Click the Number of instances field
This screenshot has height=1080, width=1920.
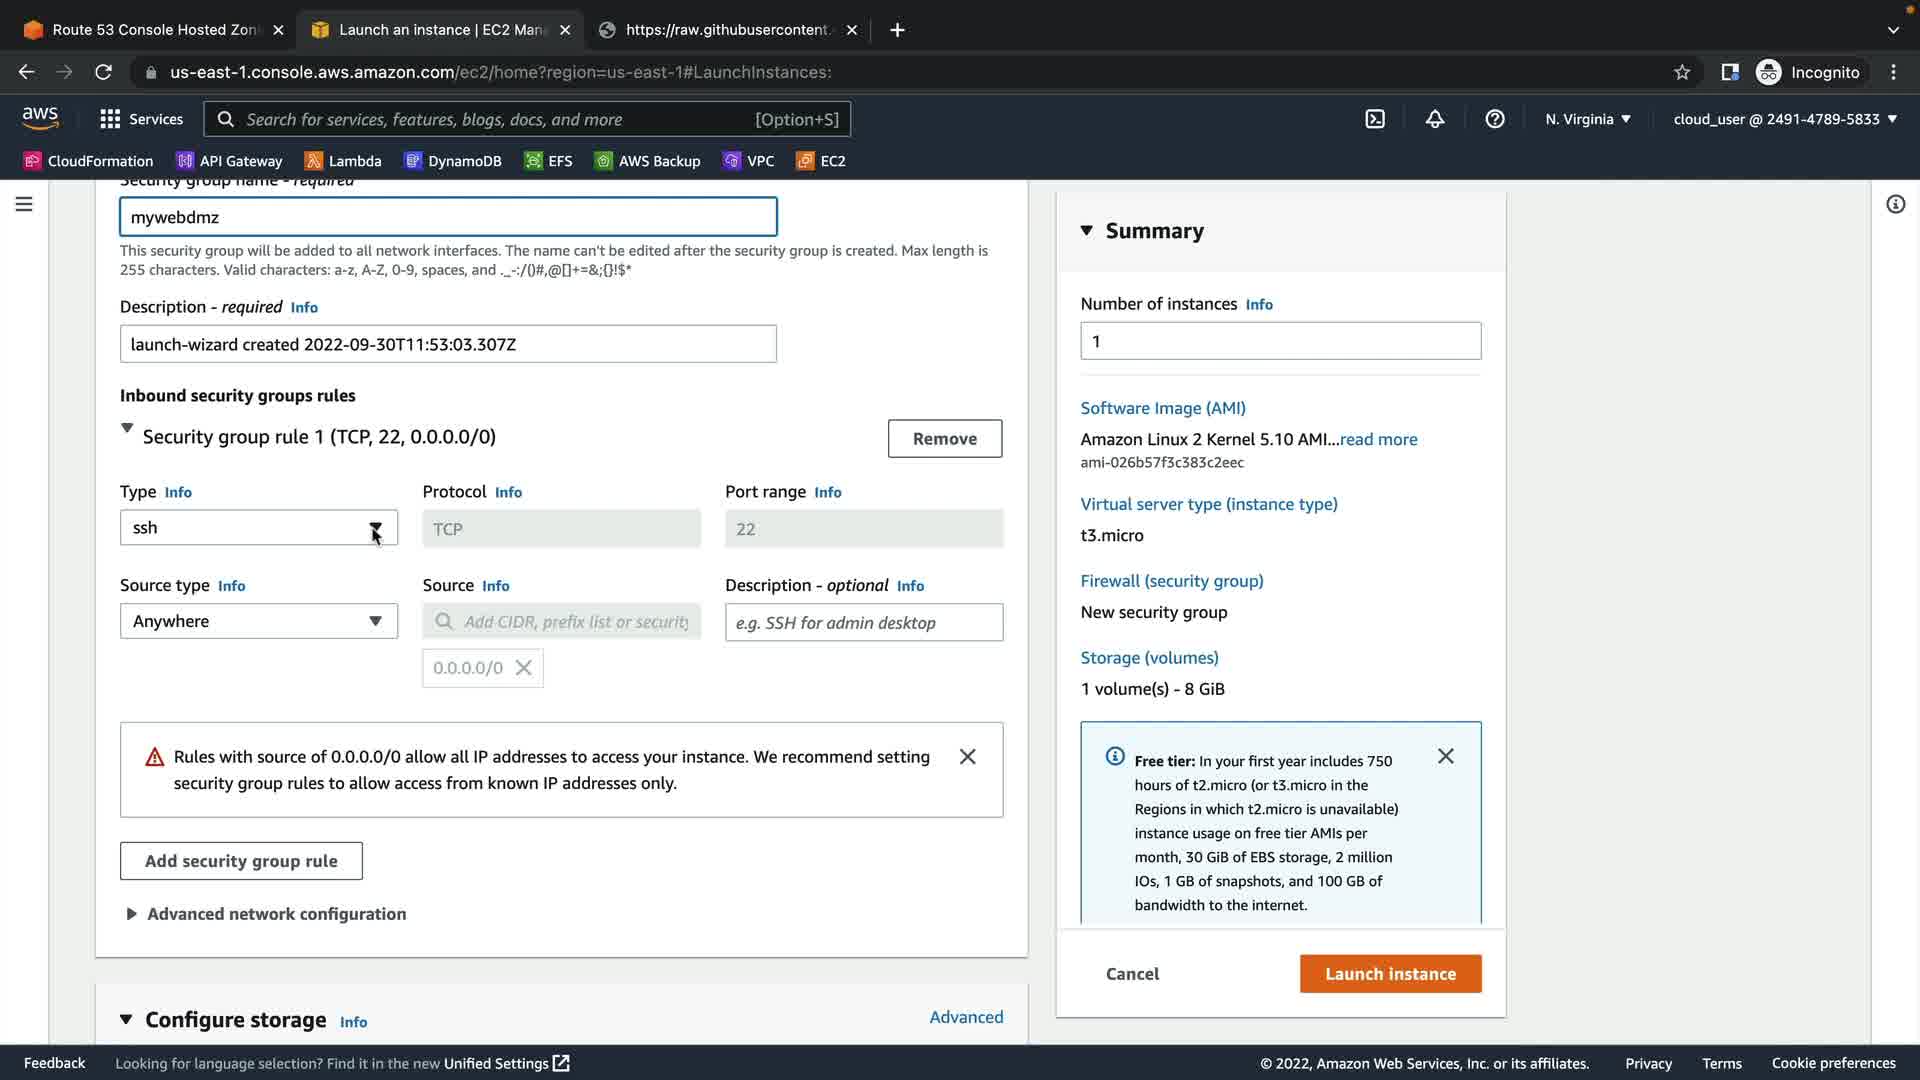(1280, 341)
